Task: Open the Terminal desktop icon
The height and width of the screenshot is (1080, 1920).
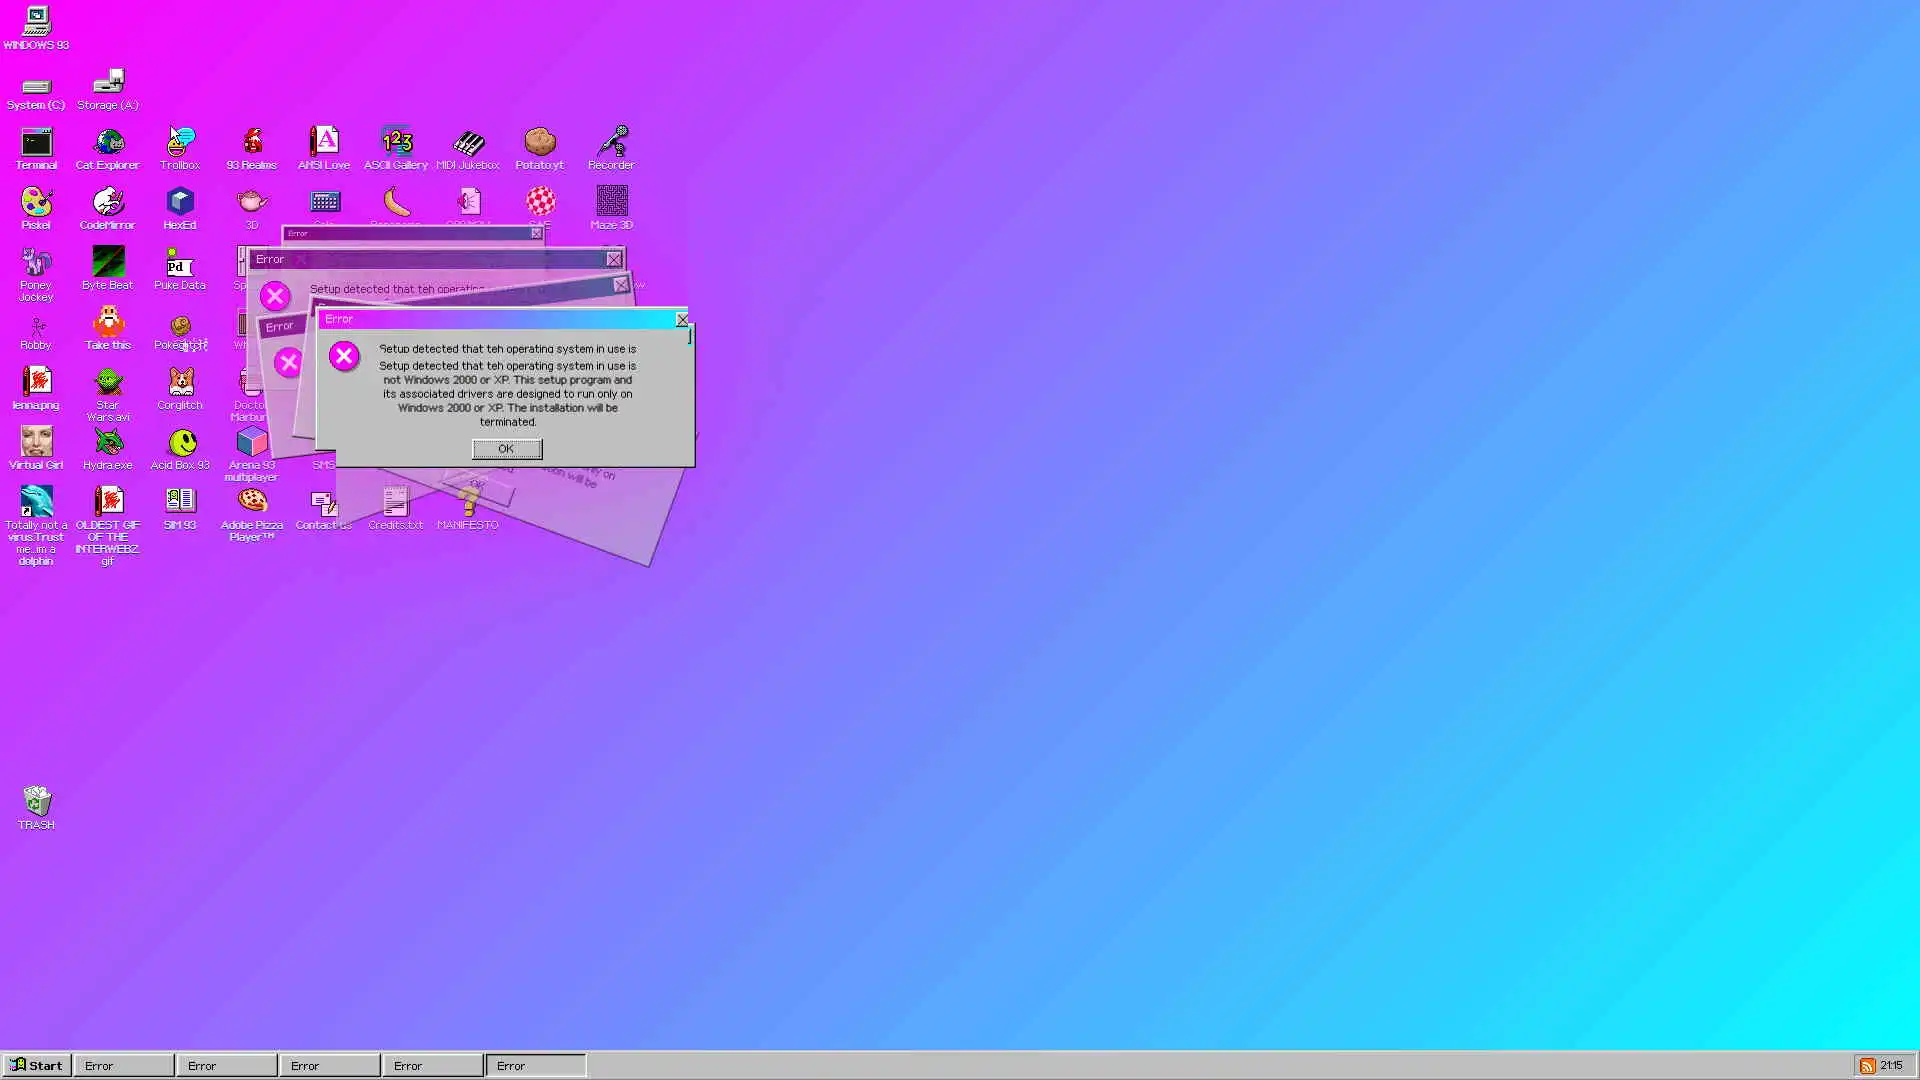Action: pyautogui.click(x=36, y=144)
